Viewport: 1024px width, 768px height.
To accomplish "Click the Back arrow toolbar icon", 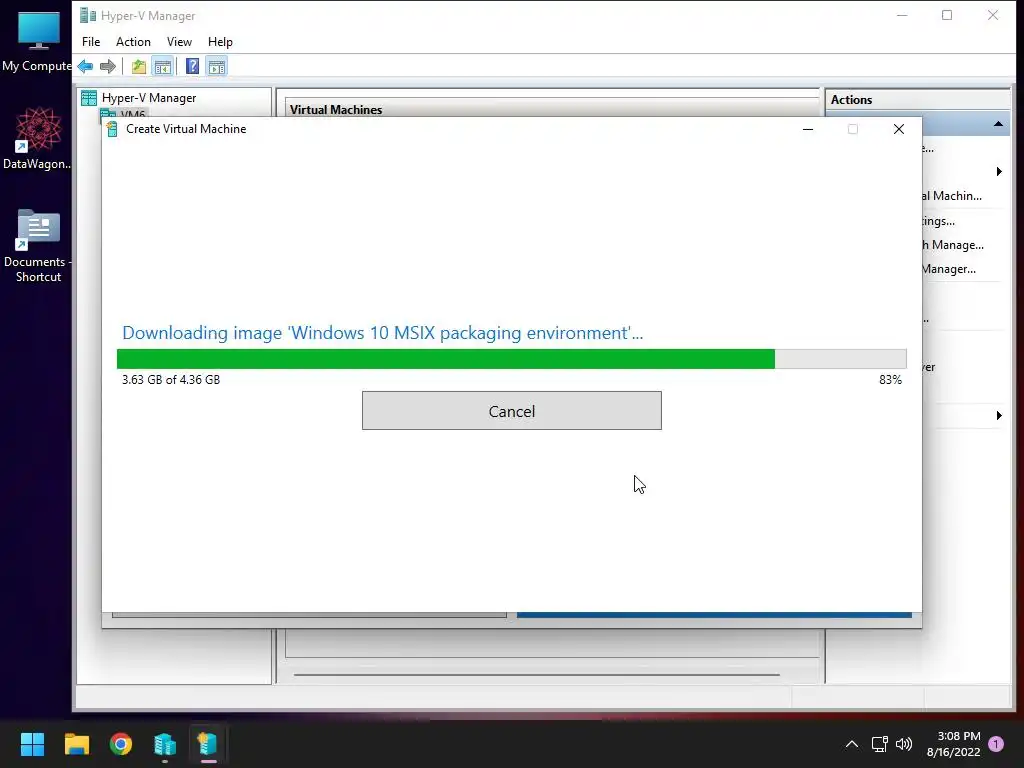I will (85, 66).
